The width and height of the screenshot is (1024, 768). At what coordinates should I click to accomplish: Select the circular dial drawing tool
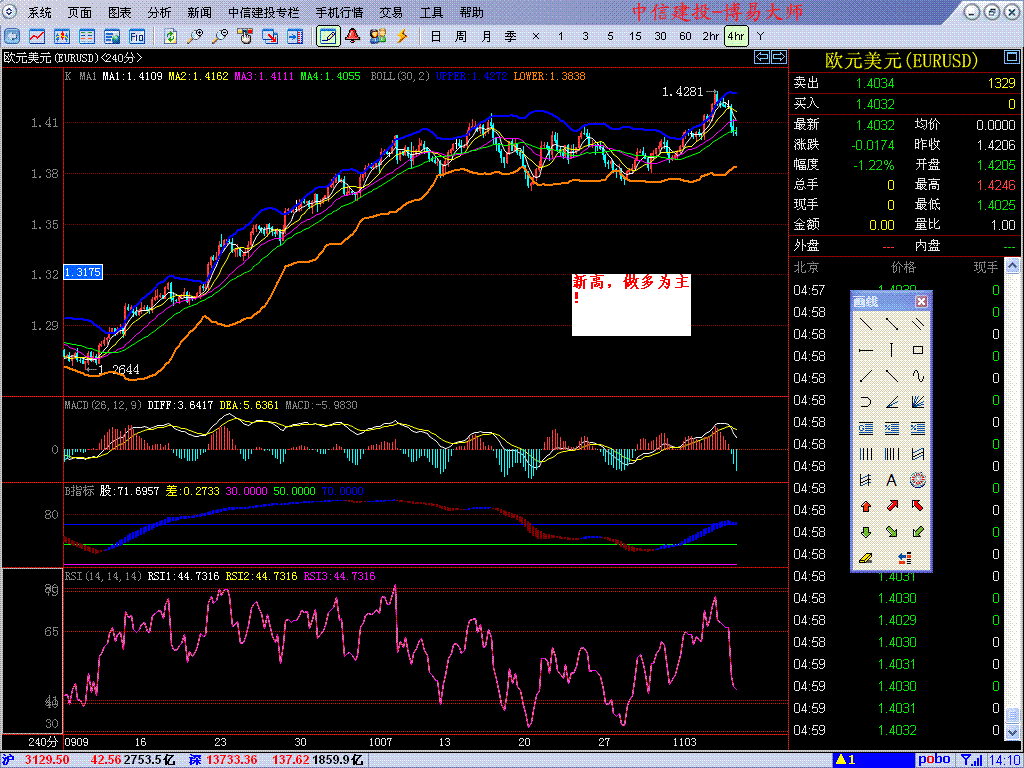point(918,481)
